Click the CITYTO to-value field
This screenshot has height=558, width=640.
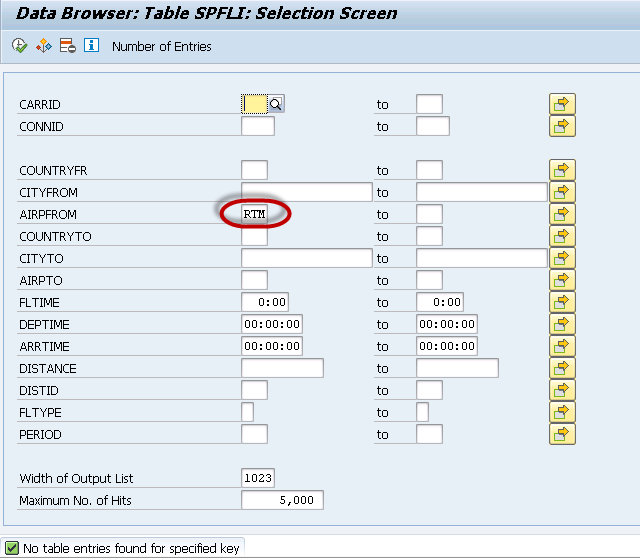coord(482,258)
